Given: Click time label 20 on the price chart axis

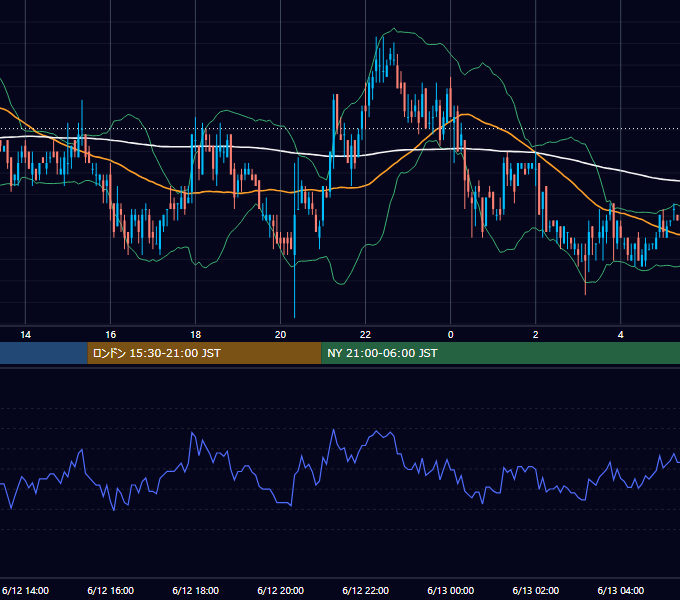Looking at the screenshot, I should click(281, 335).
